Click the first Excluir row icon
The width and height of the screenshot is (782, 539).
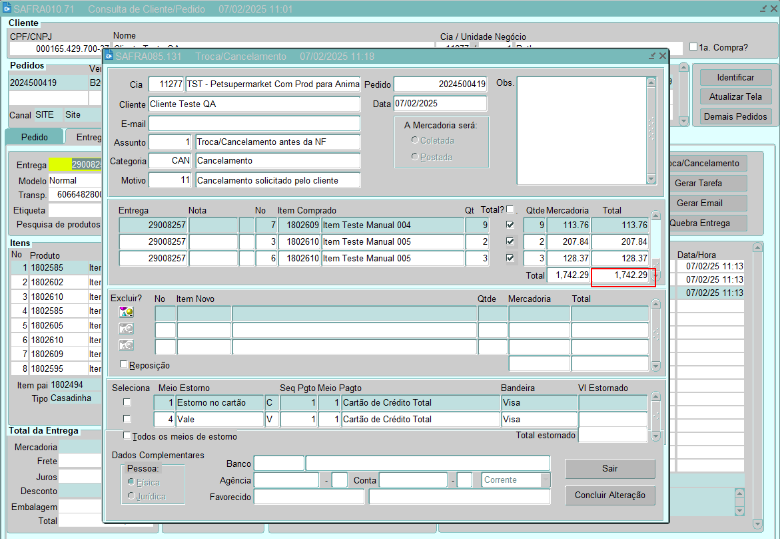(126, 312)
